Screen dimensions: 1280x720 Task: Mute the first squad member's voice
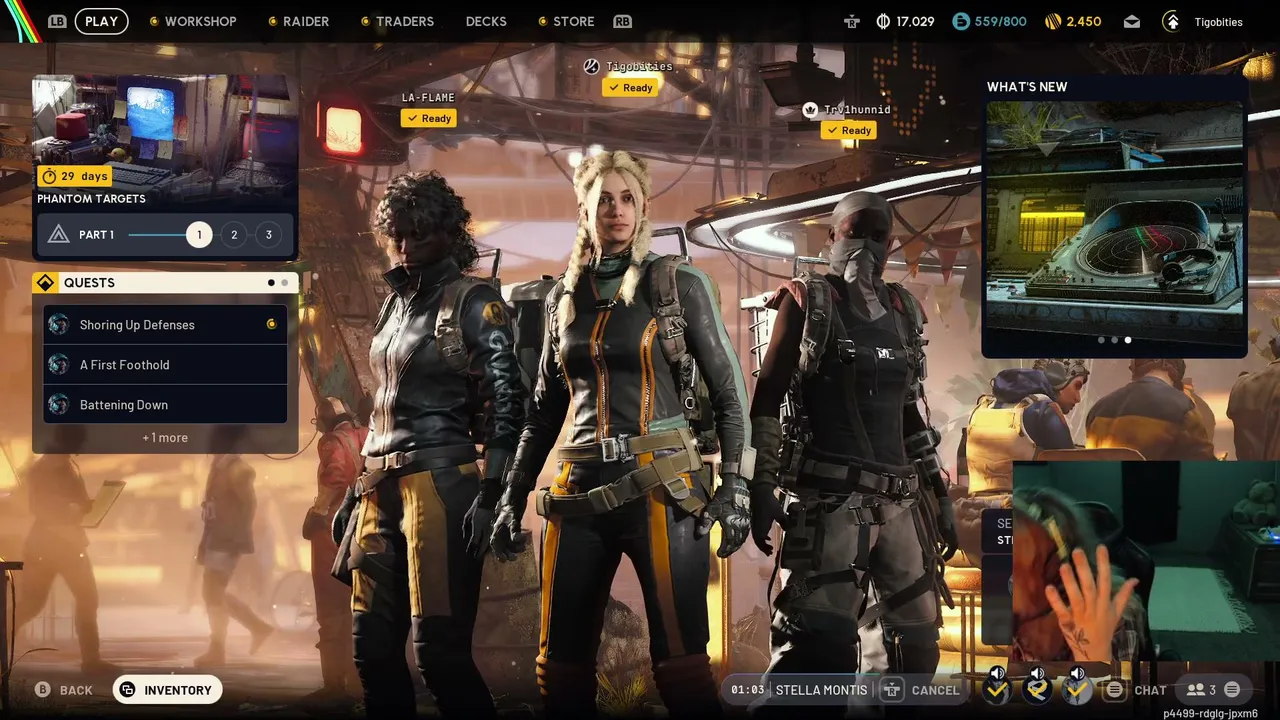[997, 673]
